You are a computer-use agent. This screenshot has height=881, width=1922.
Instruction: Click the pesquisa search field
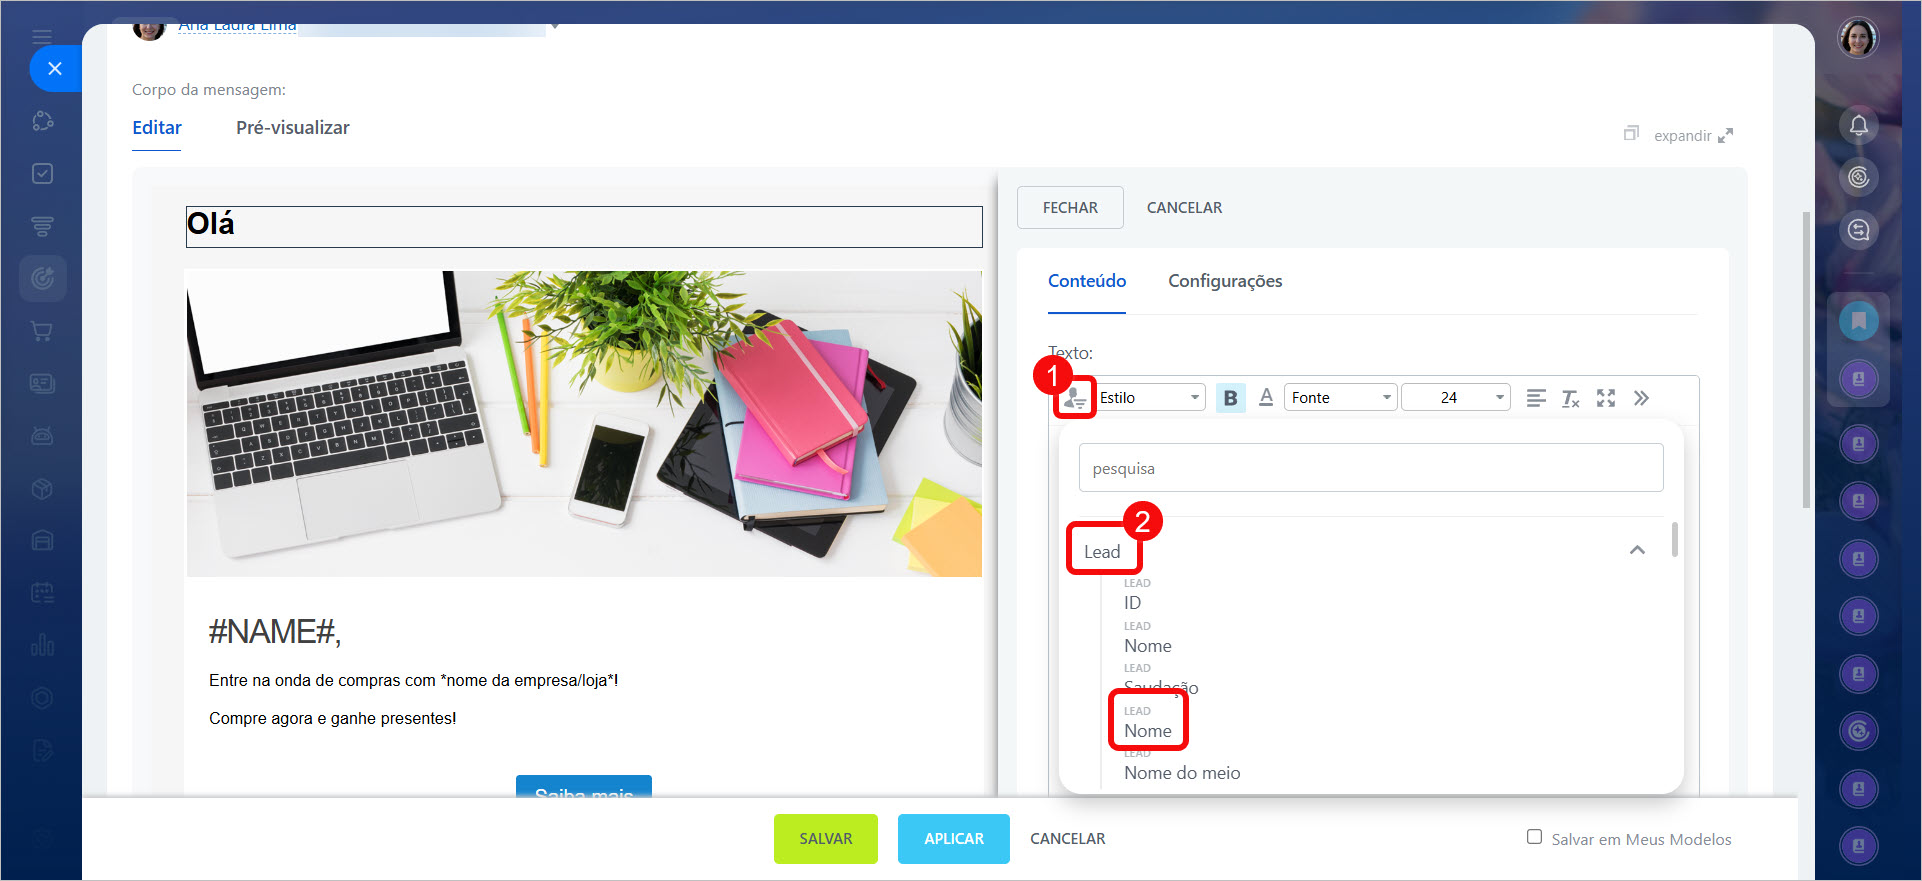1371,468
